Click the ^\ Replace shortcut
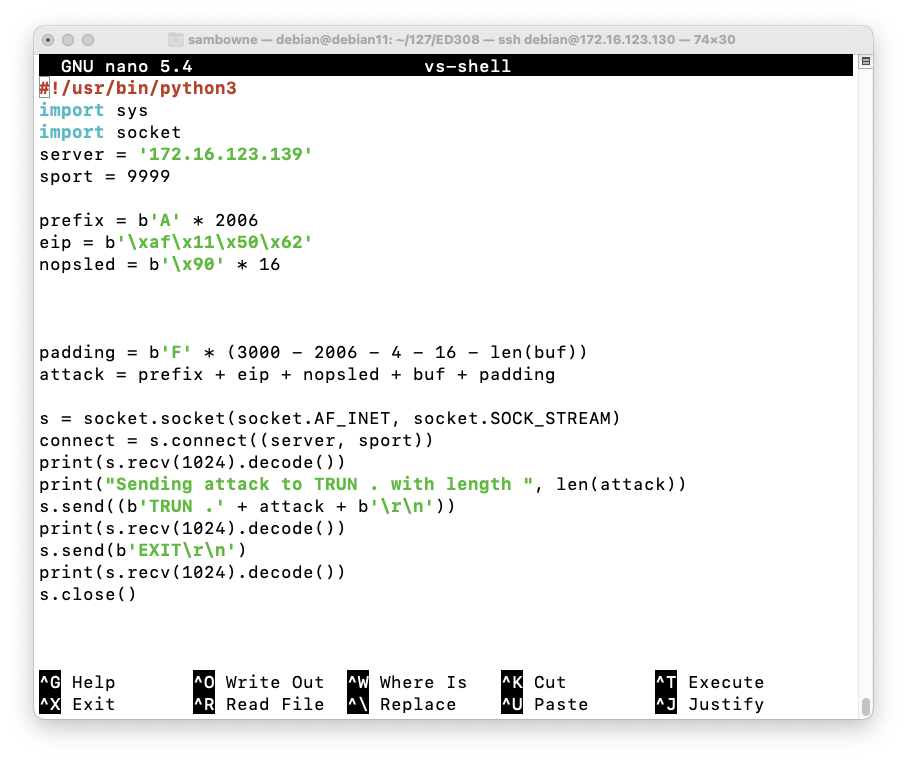The width and height of the screenshot is (907, 761). [402, 704]
